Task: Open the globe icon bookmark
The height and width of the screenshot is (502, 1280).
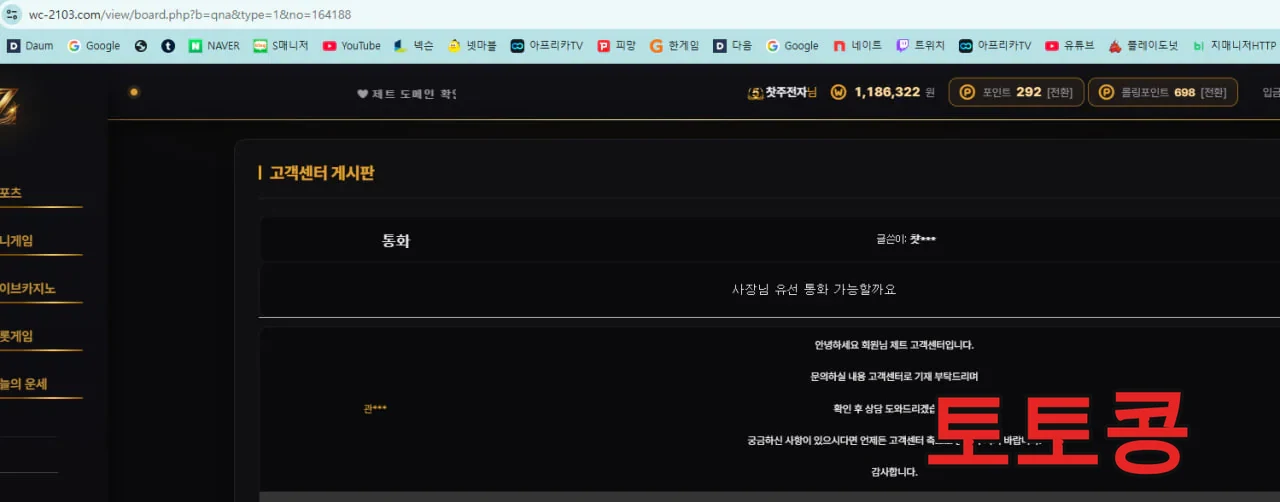Action: coord(141,45)
